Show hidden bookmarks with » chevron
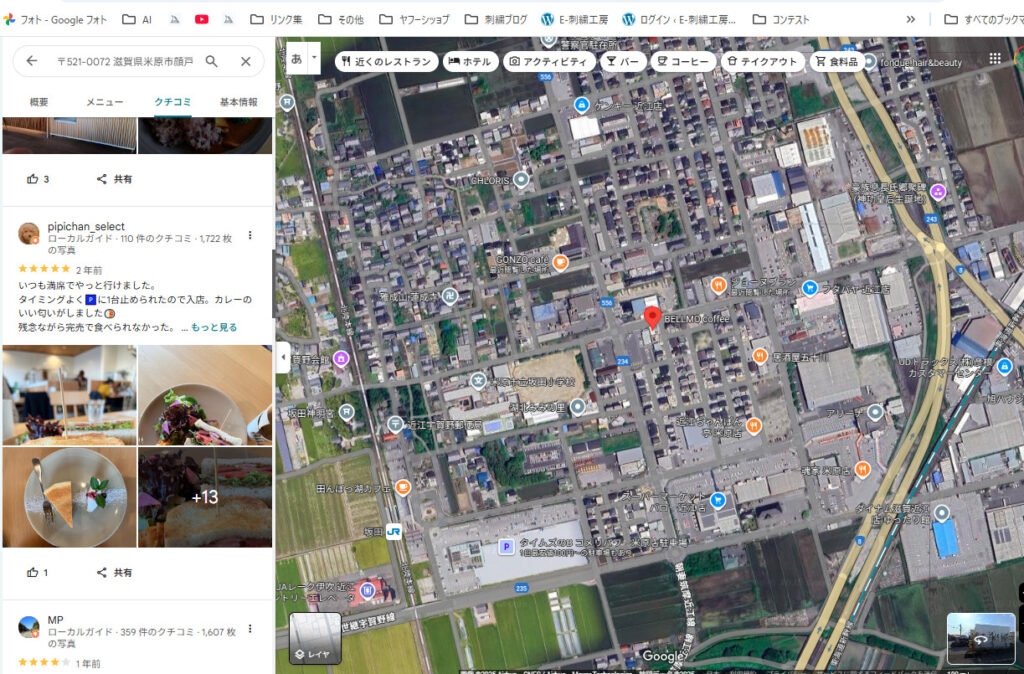Viewport: 1024px width, 674px height. click(x=910, y=20)
